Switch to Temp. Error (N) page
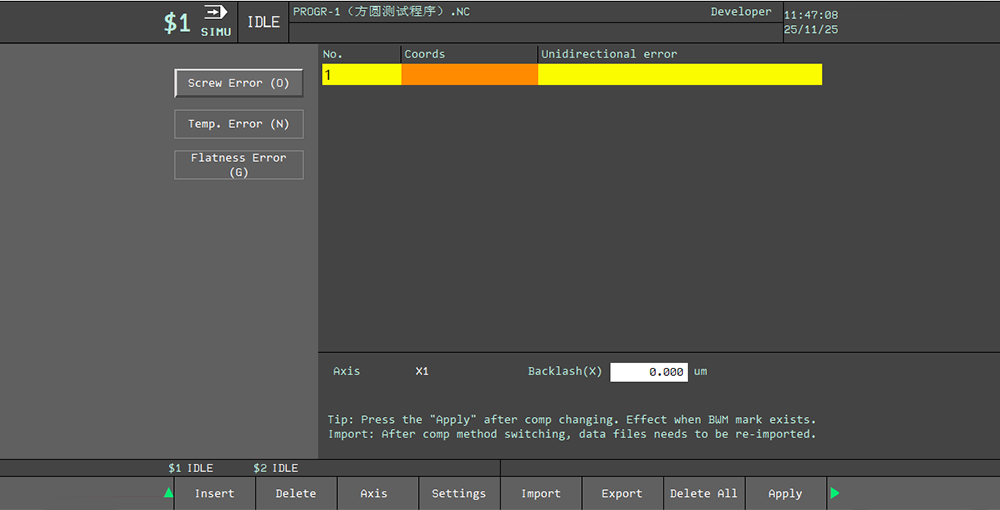 pos(238,124)
